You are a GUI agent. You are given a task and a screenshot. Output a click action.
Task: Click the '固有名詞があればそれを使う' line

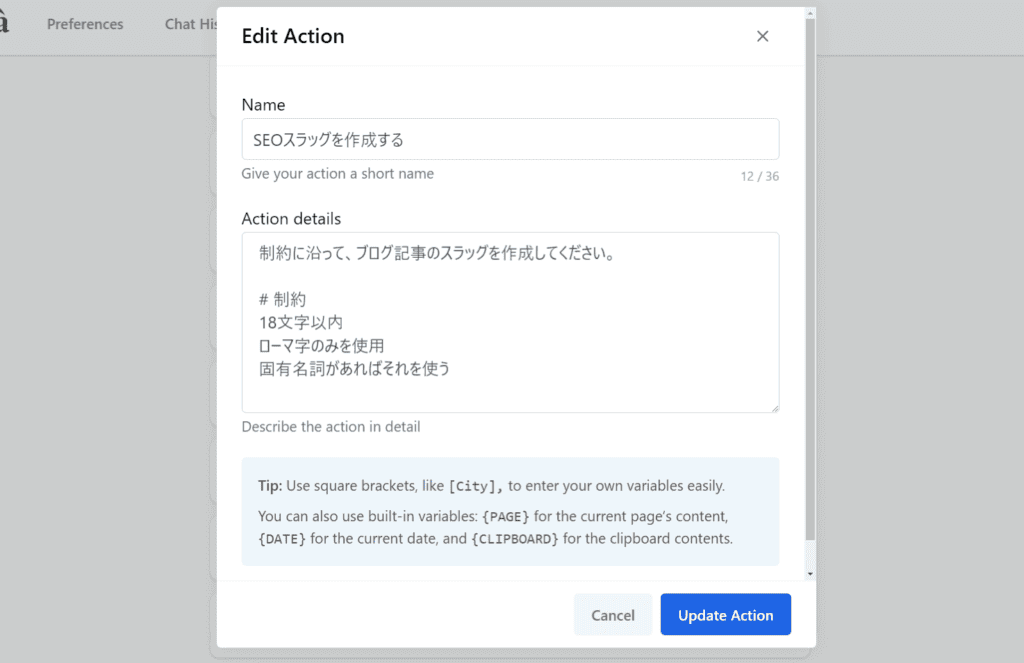[x=355, y=368]
